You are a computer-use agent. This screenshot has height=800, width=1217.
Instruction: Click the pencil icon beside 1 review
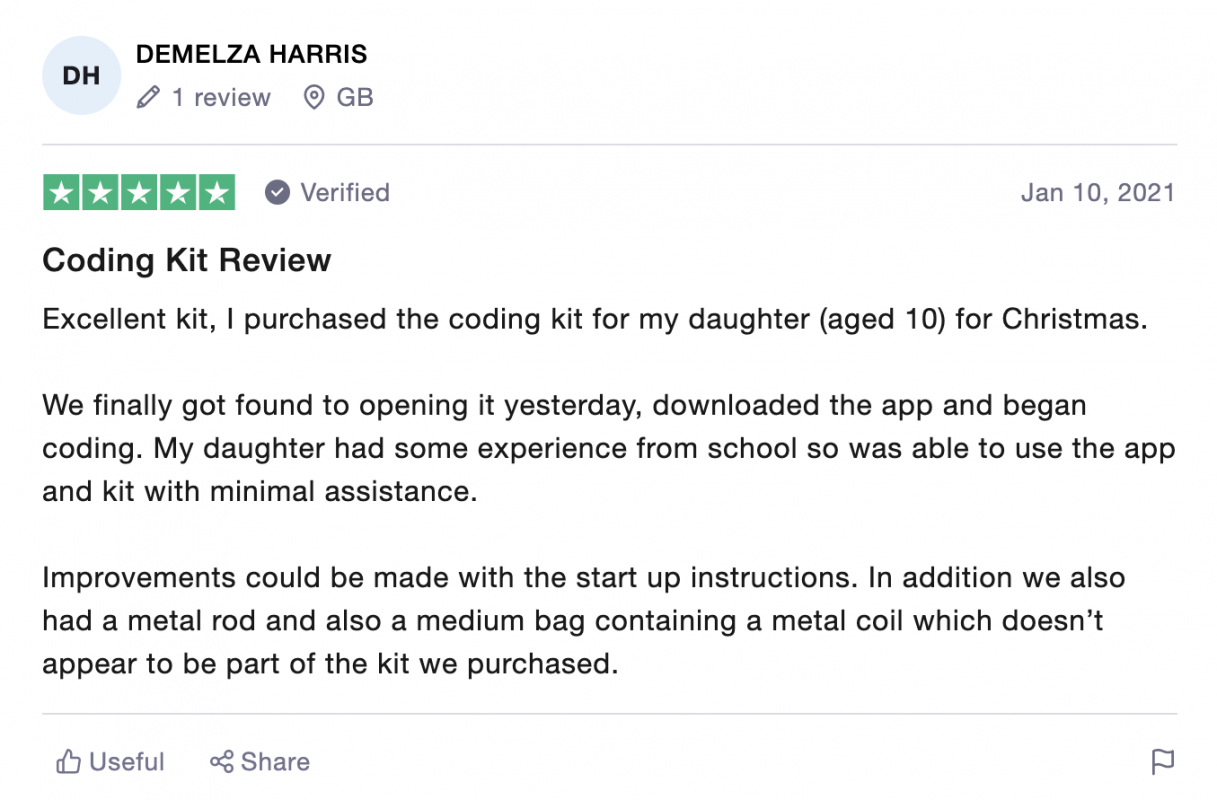tap(149, 98)
